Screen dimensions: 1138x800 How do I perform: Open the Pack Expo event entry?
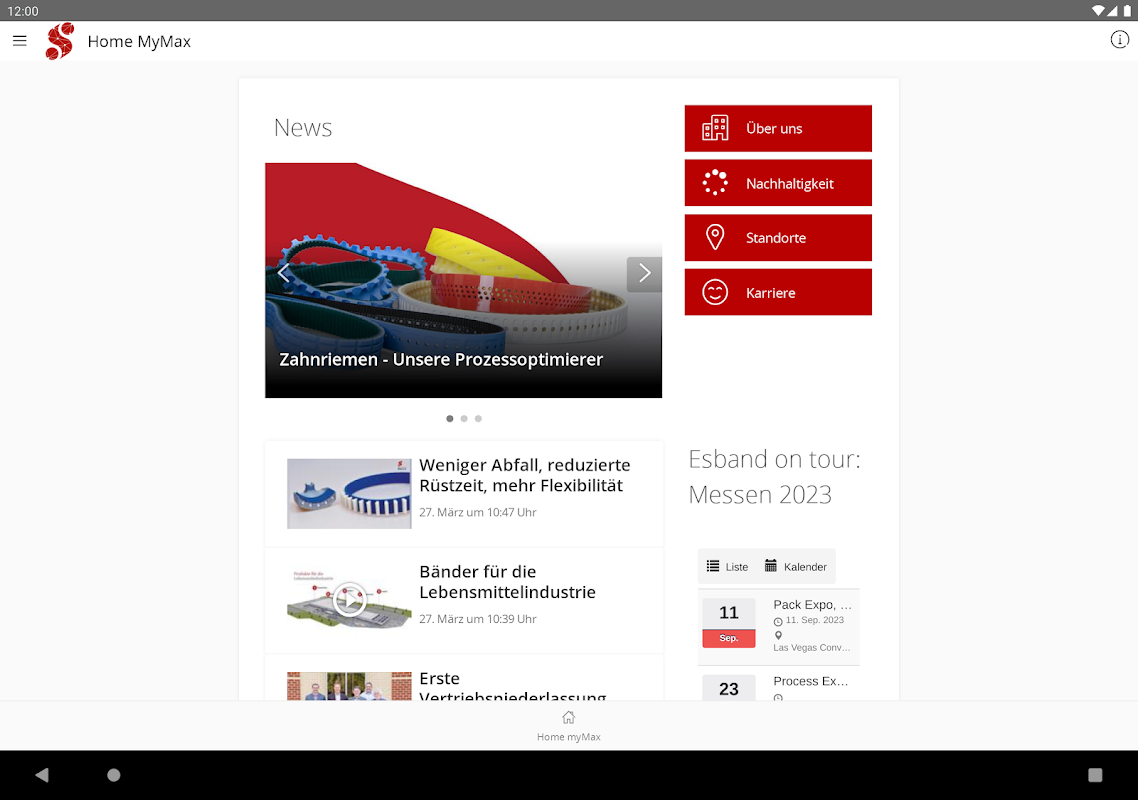779,626
